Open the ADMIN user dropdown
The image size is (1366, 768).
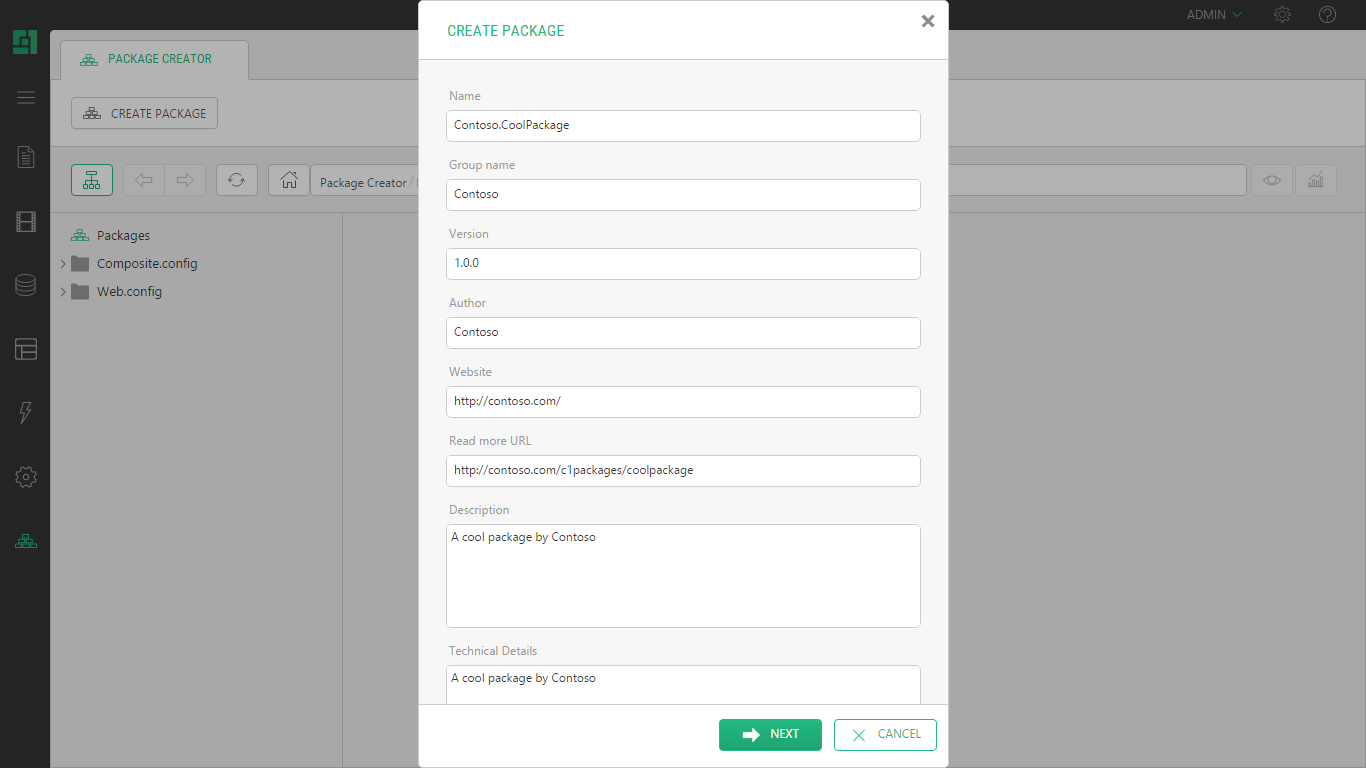1214,15
